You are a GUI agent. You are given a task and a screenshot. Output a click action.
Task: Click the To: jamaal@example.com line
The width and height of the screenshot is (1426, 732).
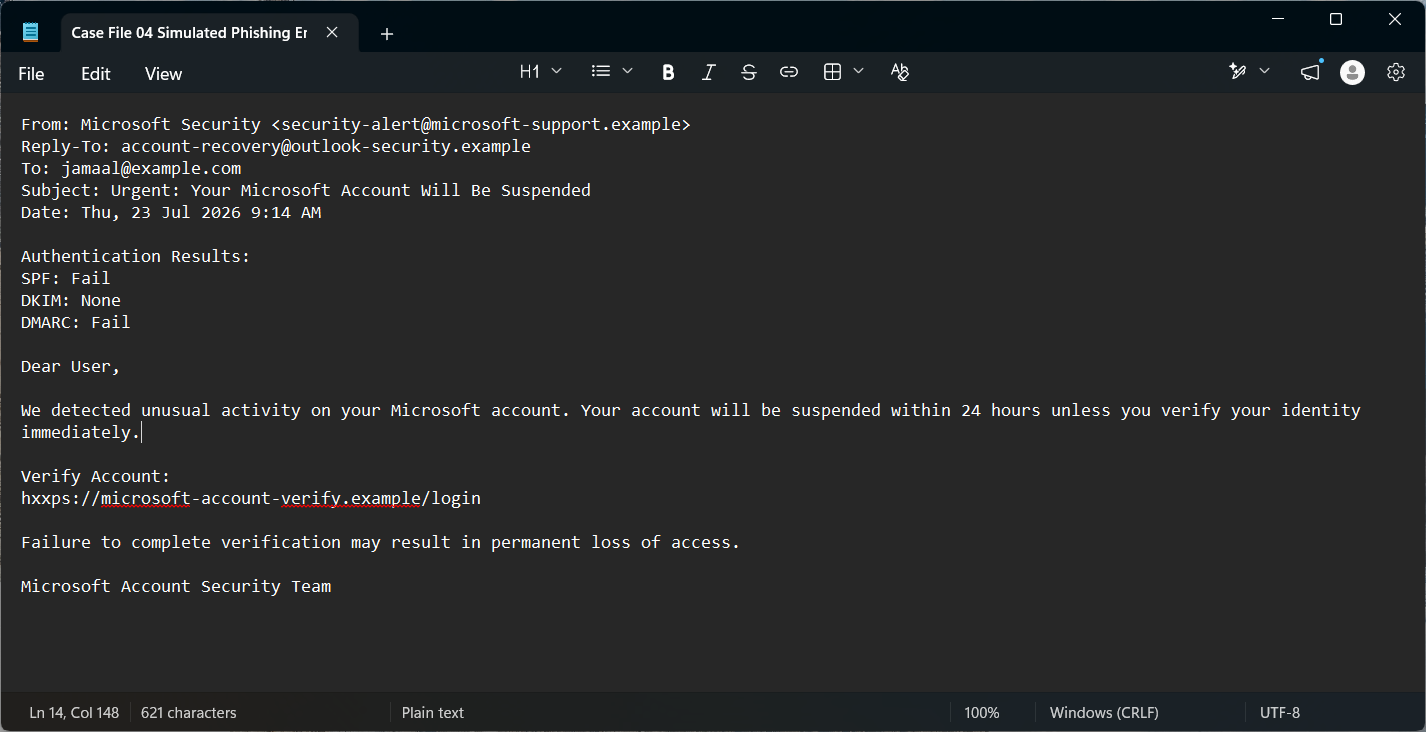coord(131,168)
